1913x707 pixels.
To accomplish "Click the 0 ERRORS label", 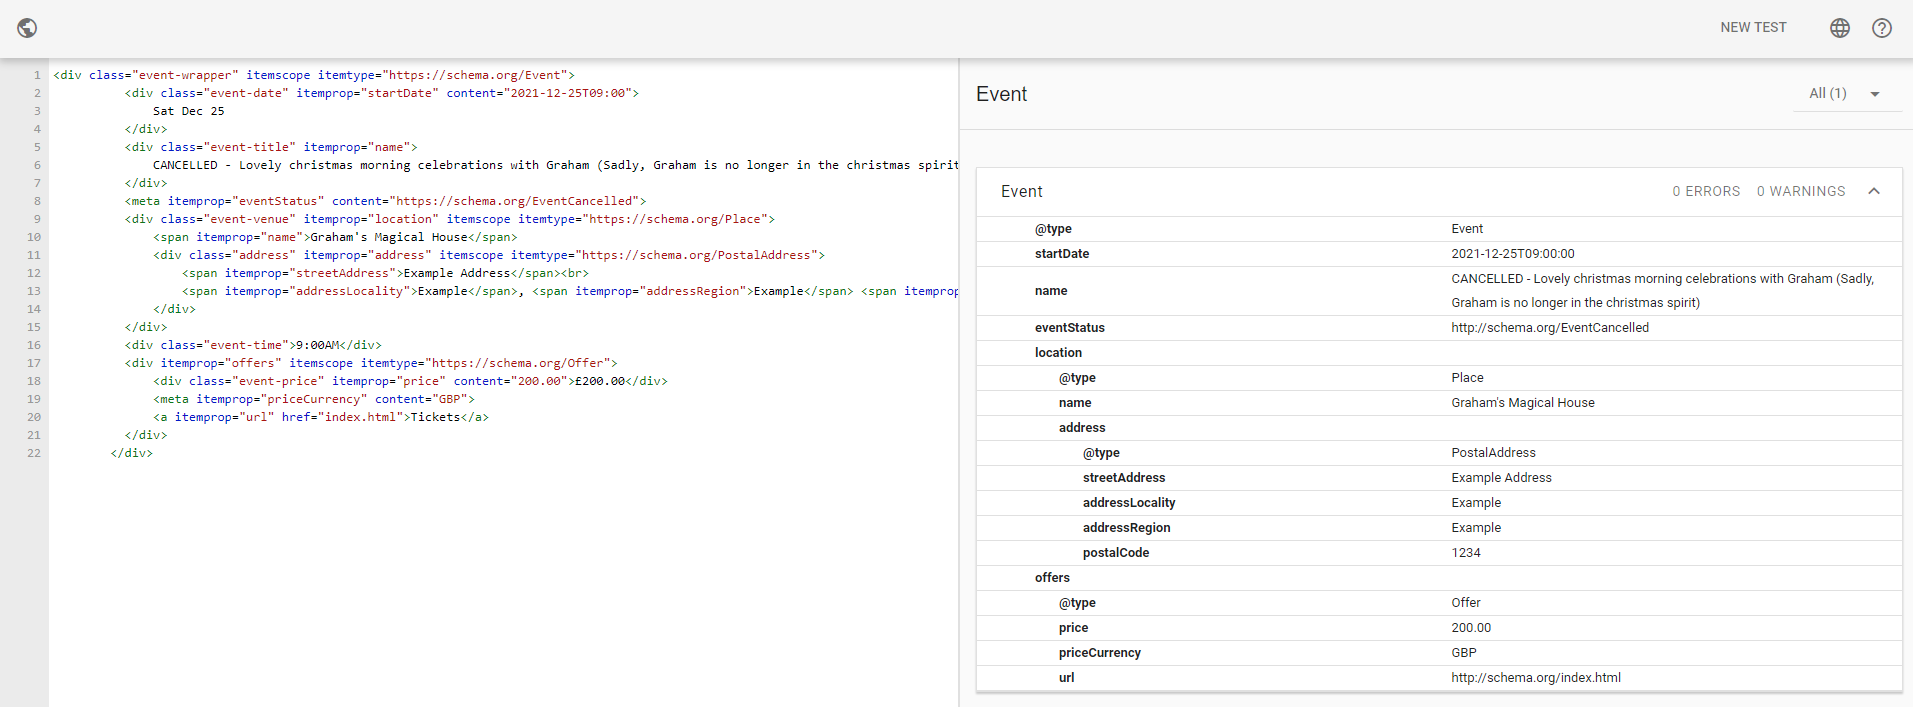I will [x=1706, y=191].
